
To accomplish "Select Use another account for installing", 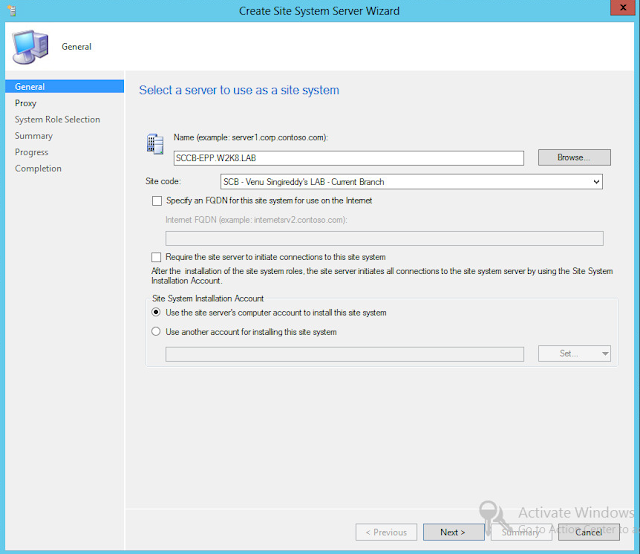I will 156,332.
